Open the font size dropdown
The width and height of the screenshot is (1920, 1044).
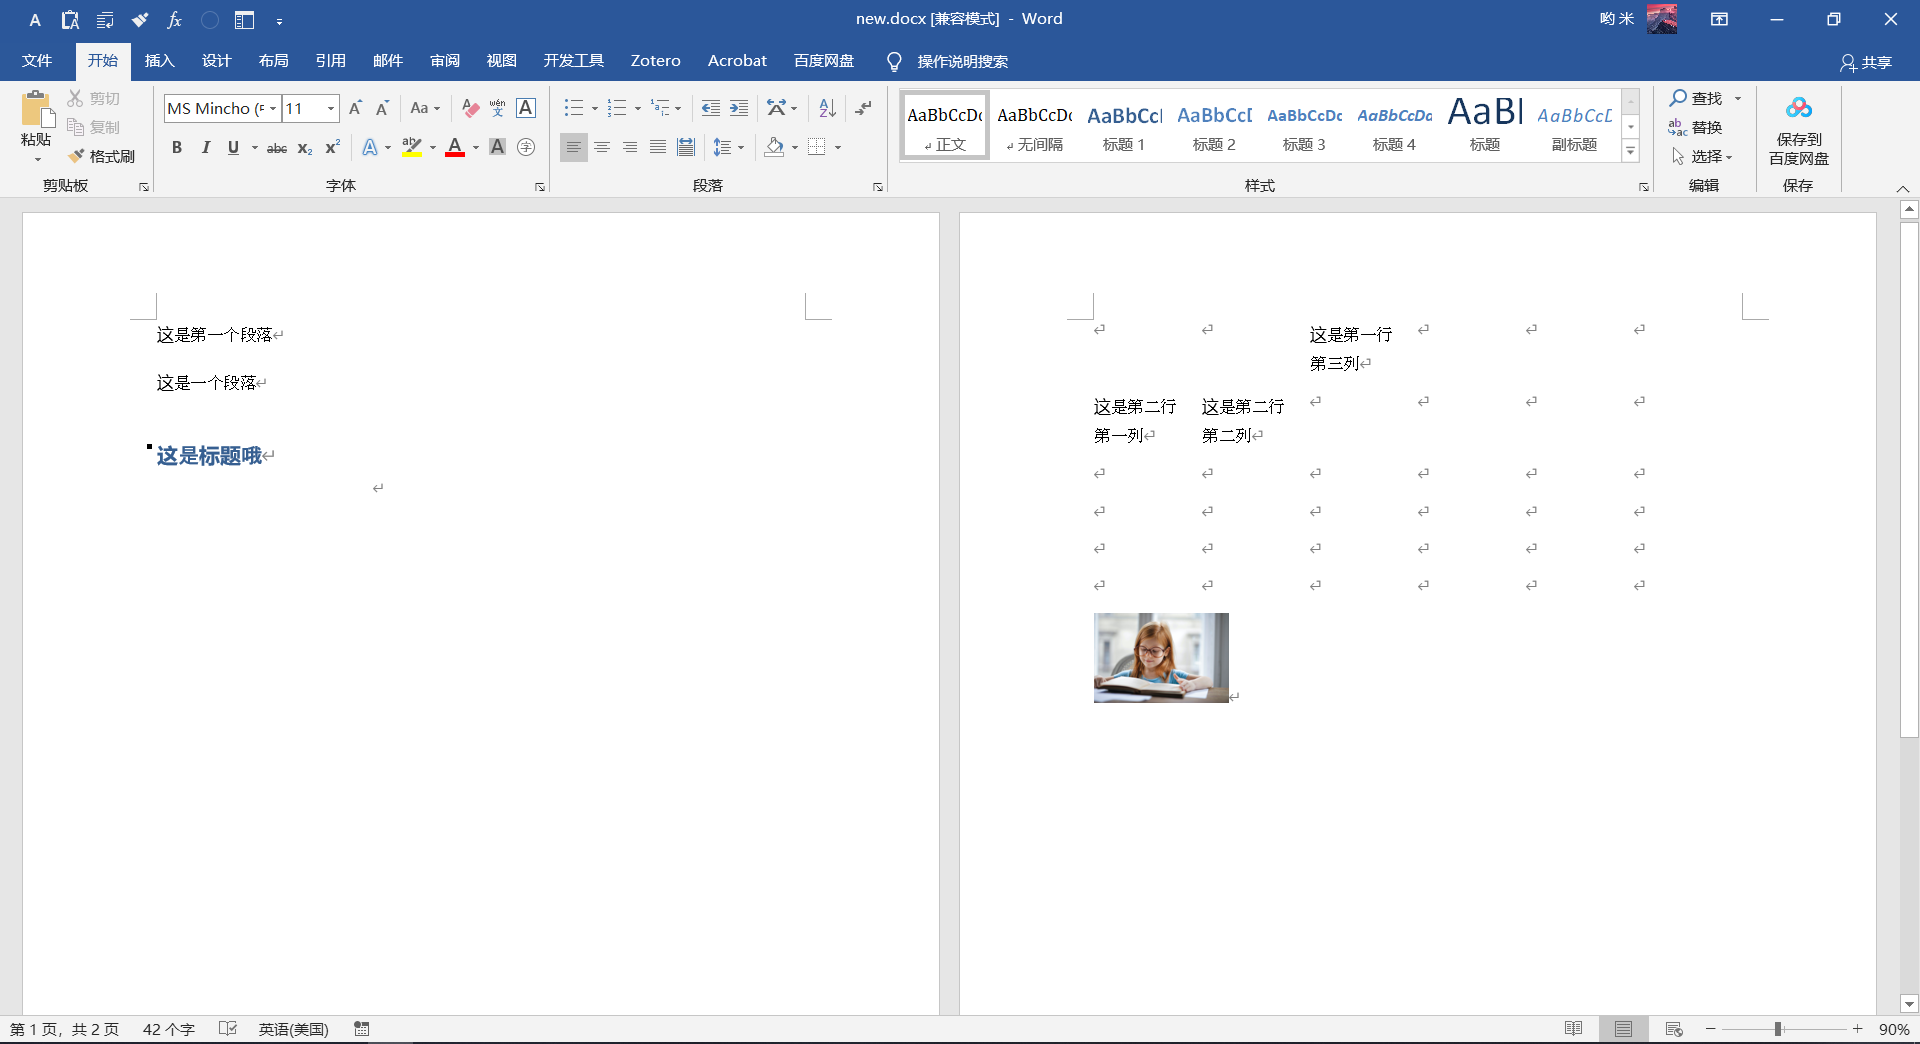pos(331,108)
